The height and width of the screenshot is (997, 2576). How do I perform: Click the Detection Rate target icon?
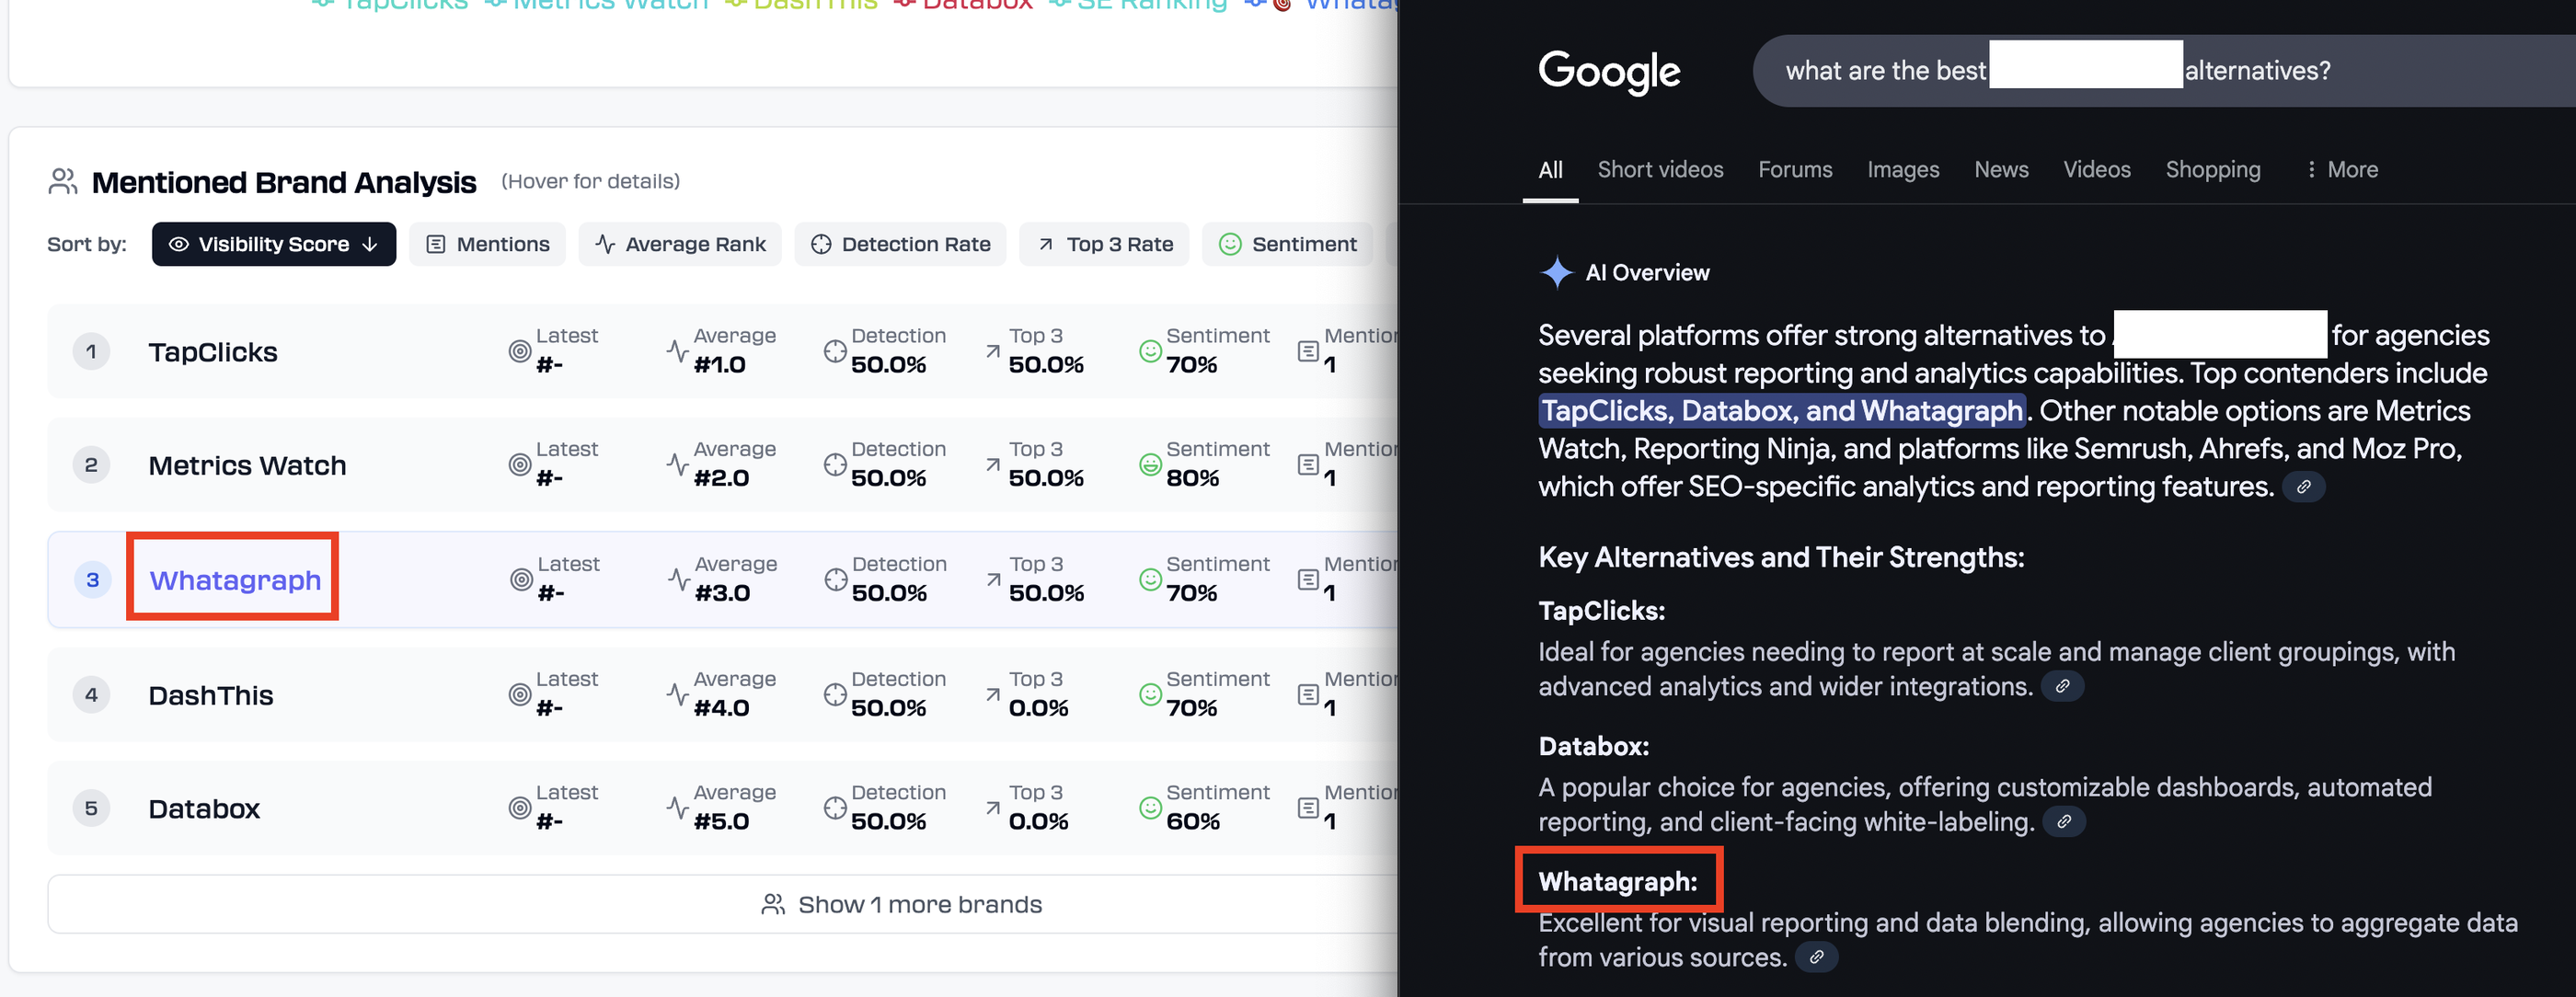pyautogui.click(x=821, y=243)
